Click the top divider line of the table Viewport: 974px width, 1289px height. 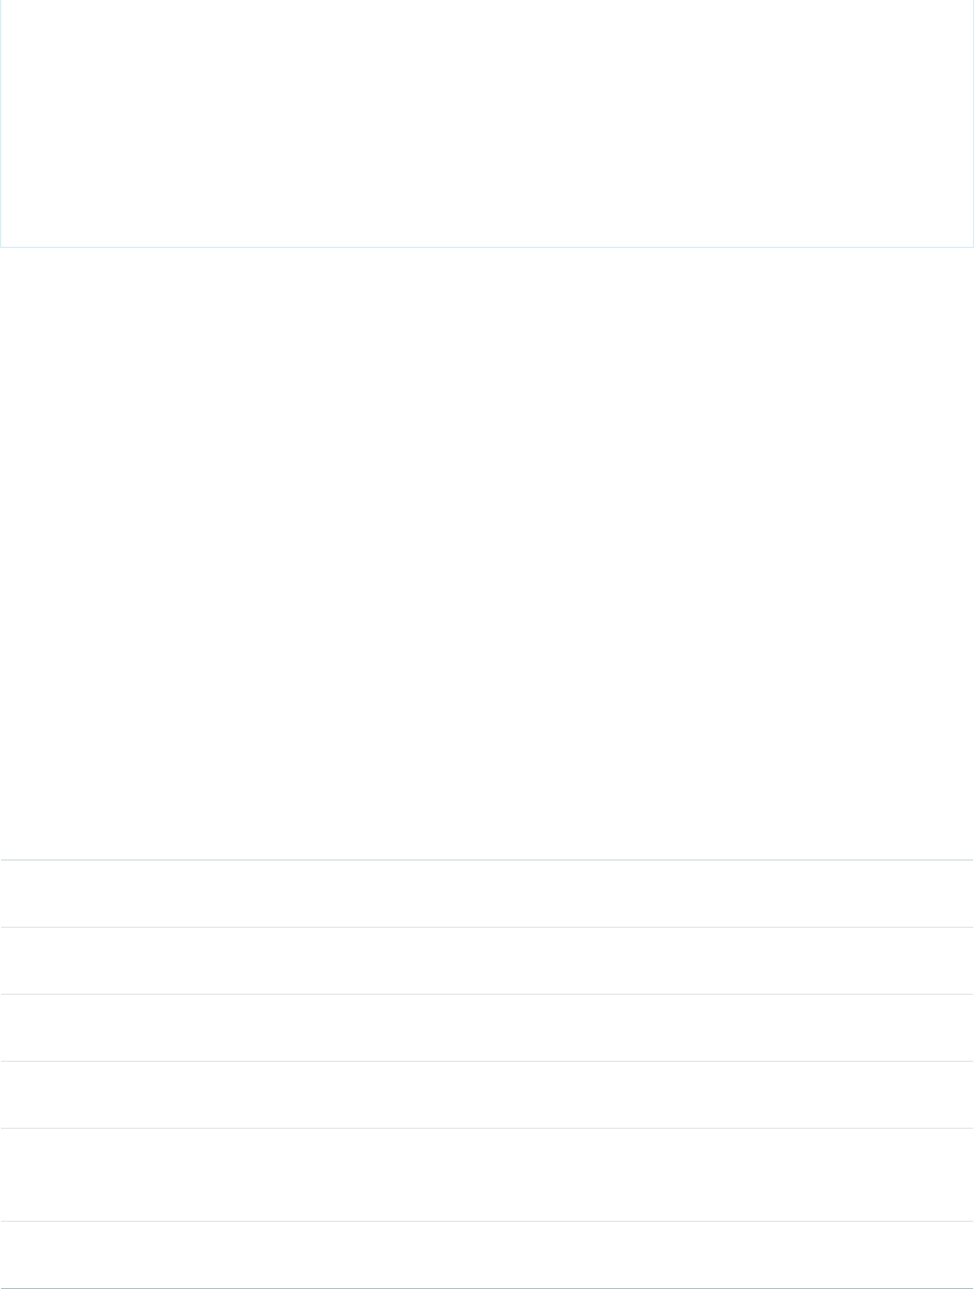(487, 860)
